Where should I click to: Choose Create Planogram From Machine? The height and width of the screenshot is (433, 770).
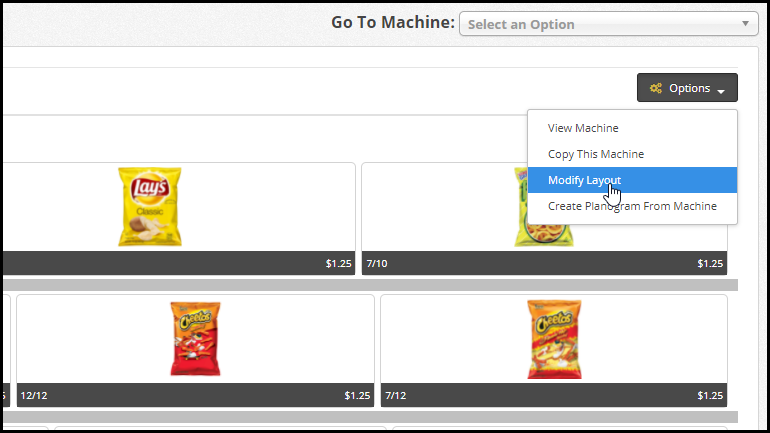point(632,206)
